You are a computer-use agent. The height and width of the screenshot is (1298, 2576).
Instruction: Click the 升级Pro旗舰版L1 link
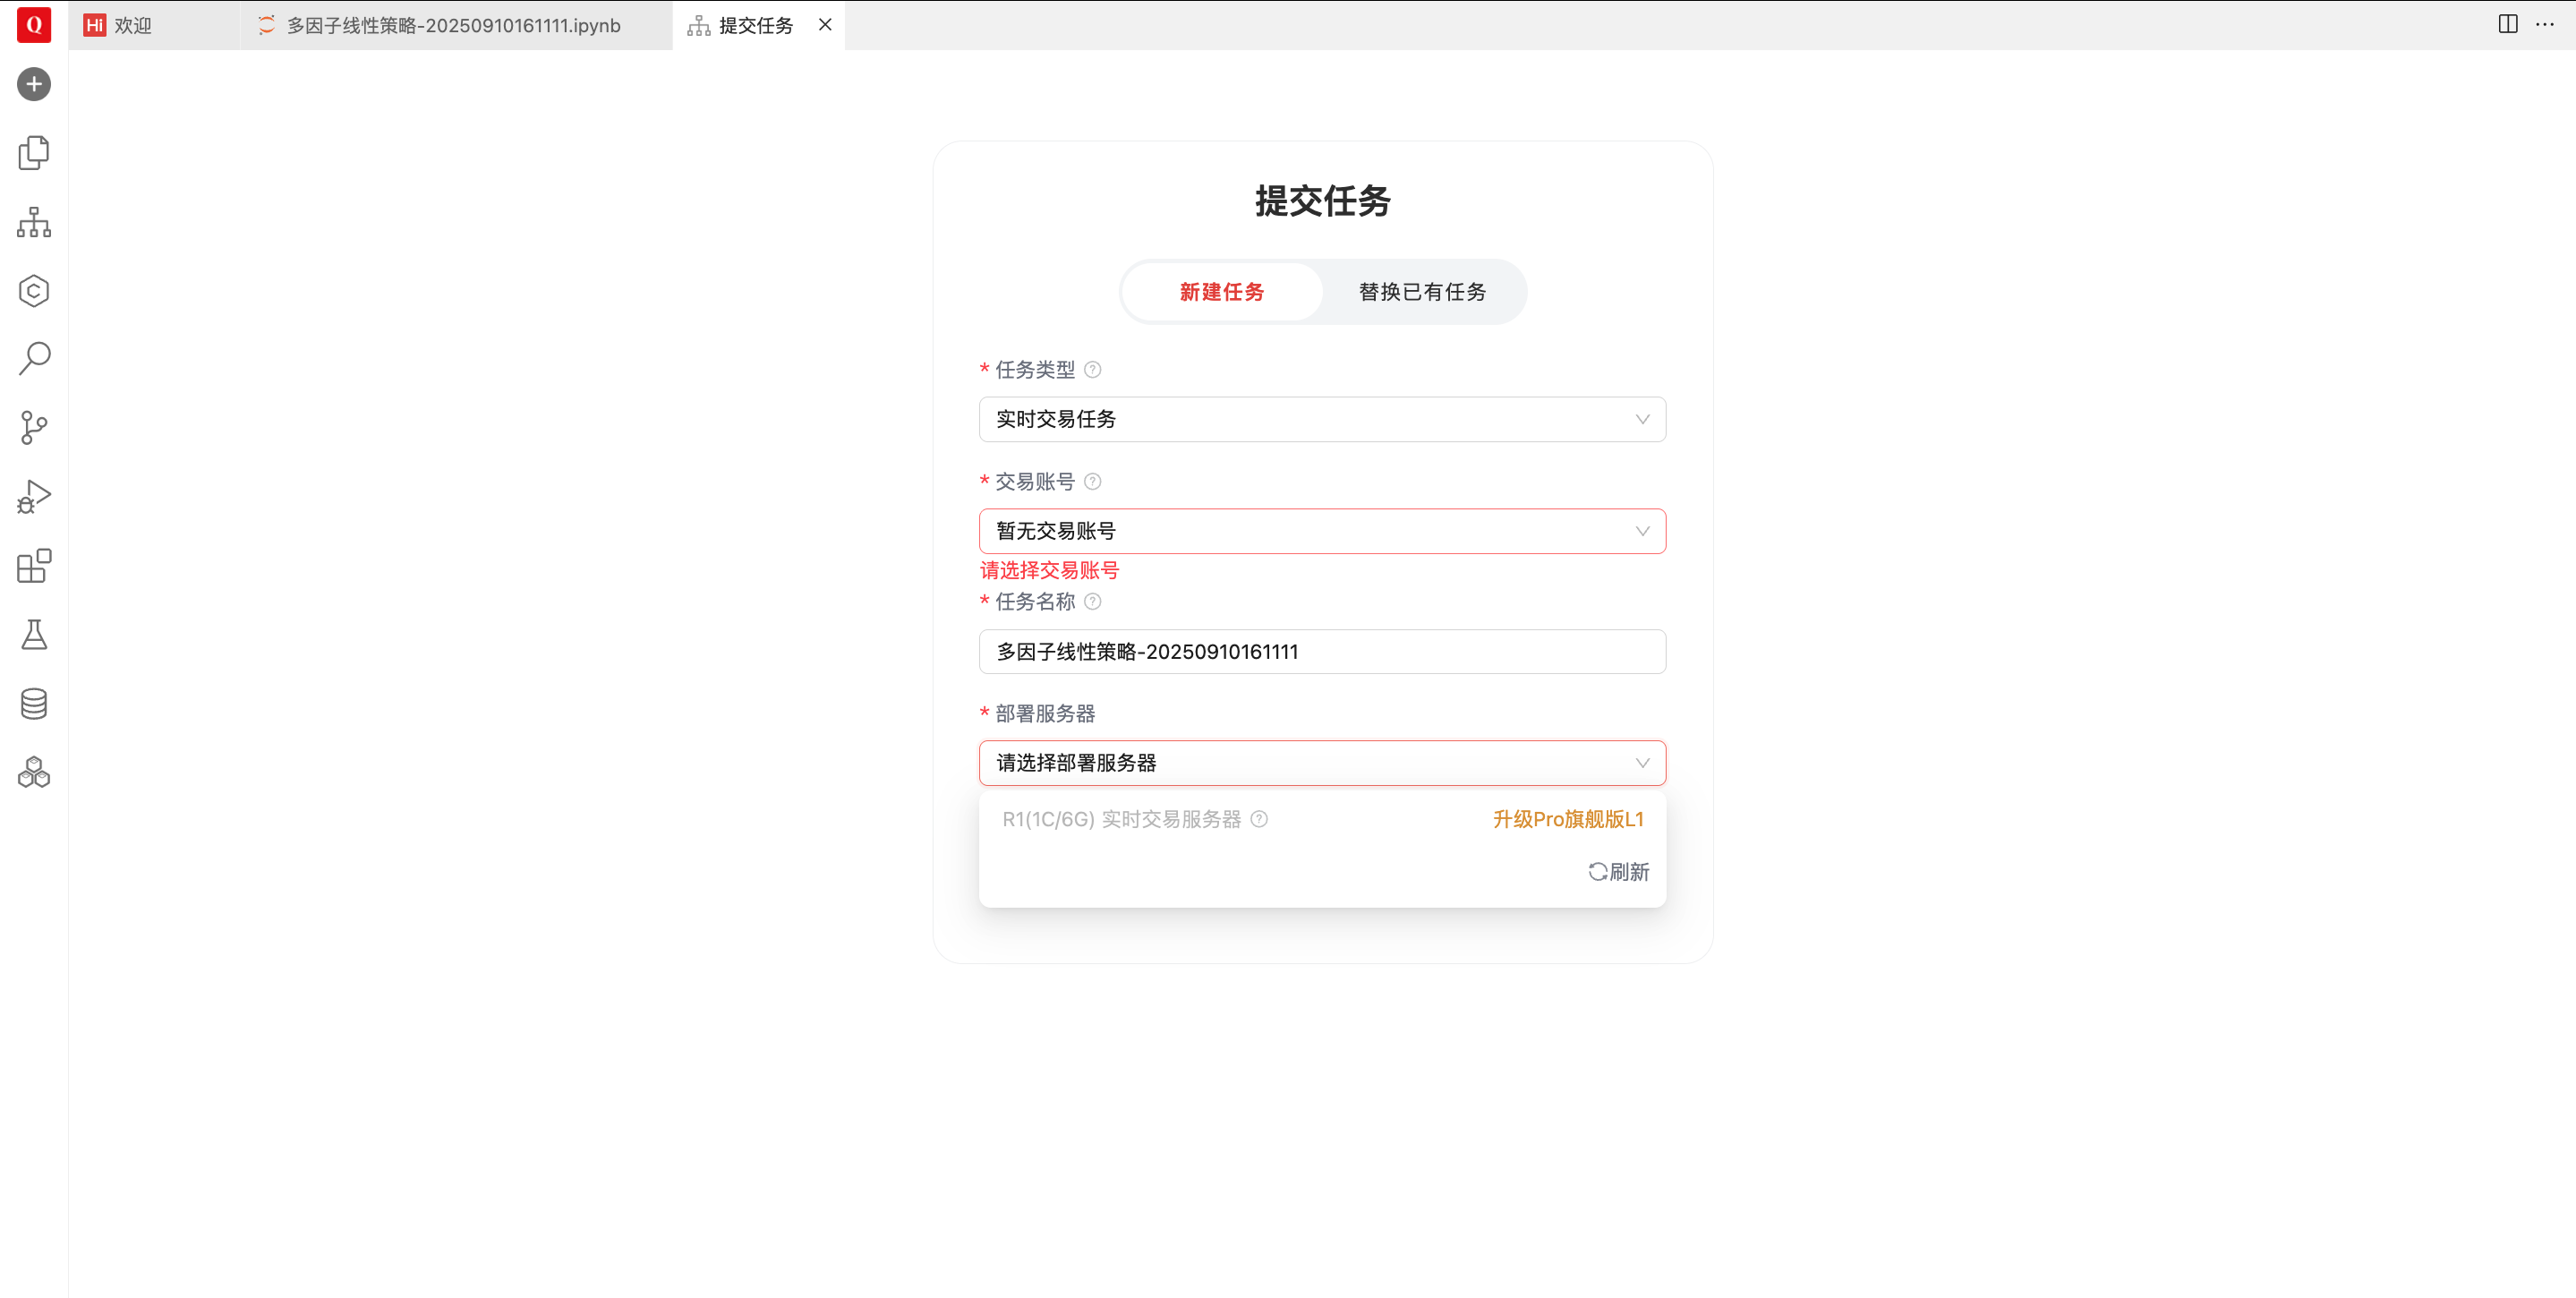[1567, 819]
